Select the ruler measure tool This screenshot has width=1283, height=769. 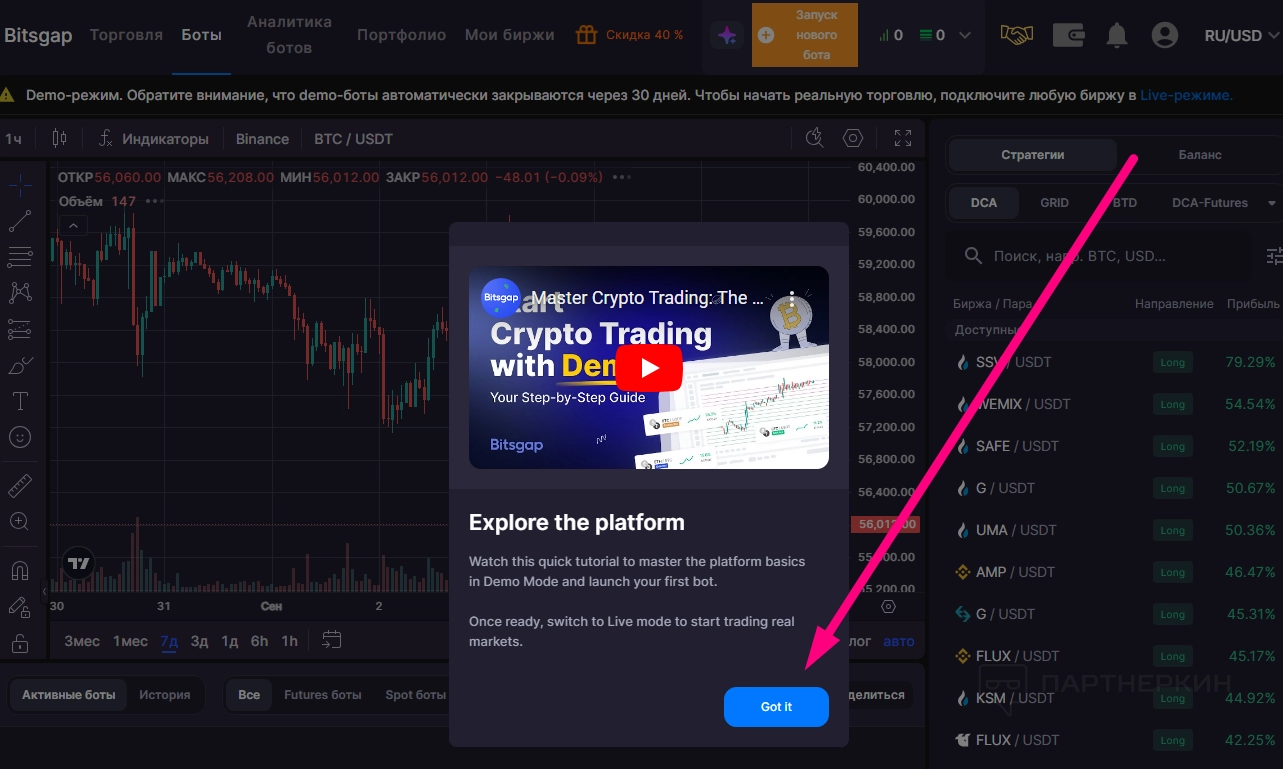(20, 486)
